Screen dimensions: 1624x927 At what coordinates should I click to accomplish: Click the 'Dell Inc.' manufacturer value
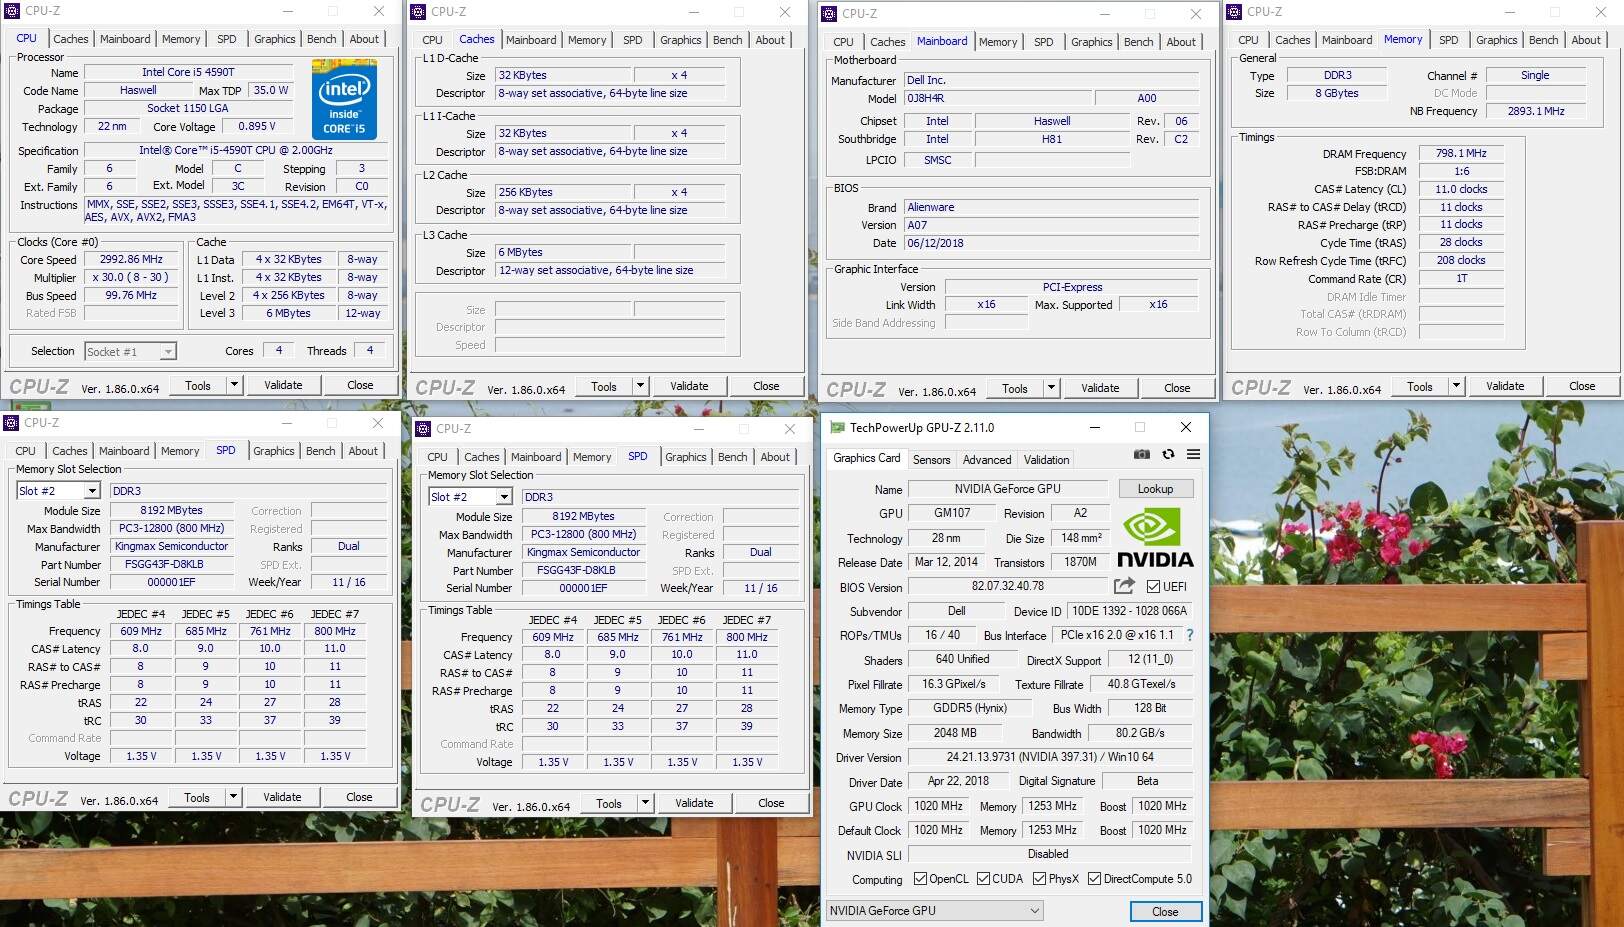[x=1051, y=80]
